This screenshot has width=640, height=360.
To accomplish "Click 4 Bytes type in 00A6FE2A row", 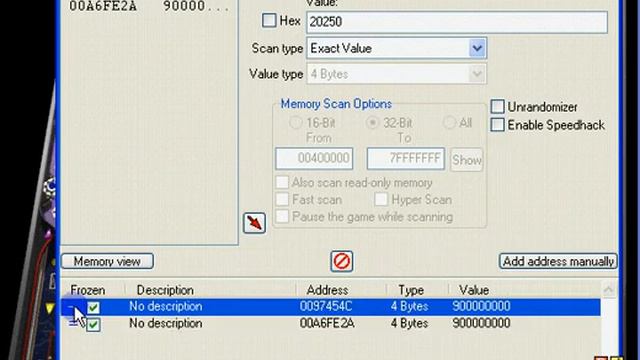I will [409, 323].
